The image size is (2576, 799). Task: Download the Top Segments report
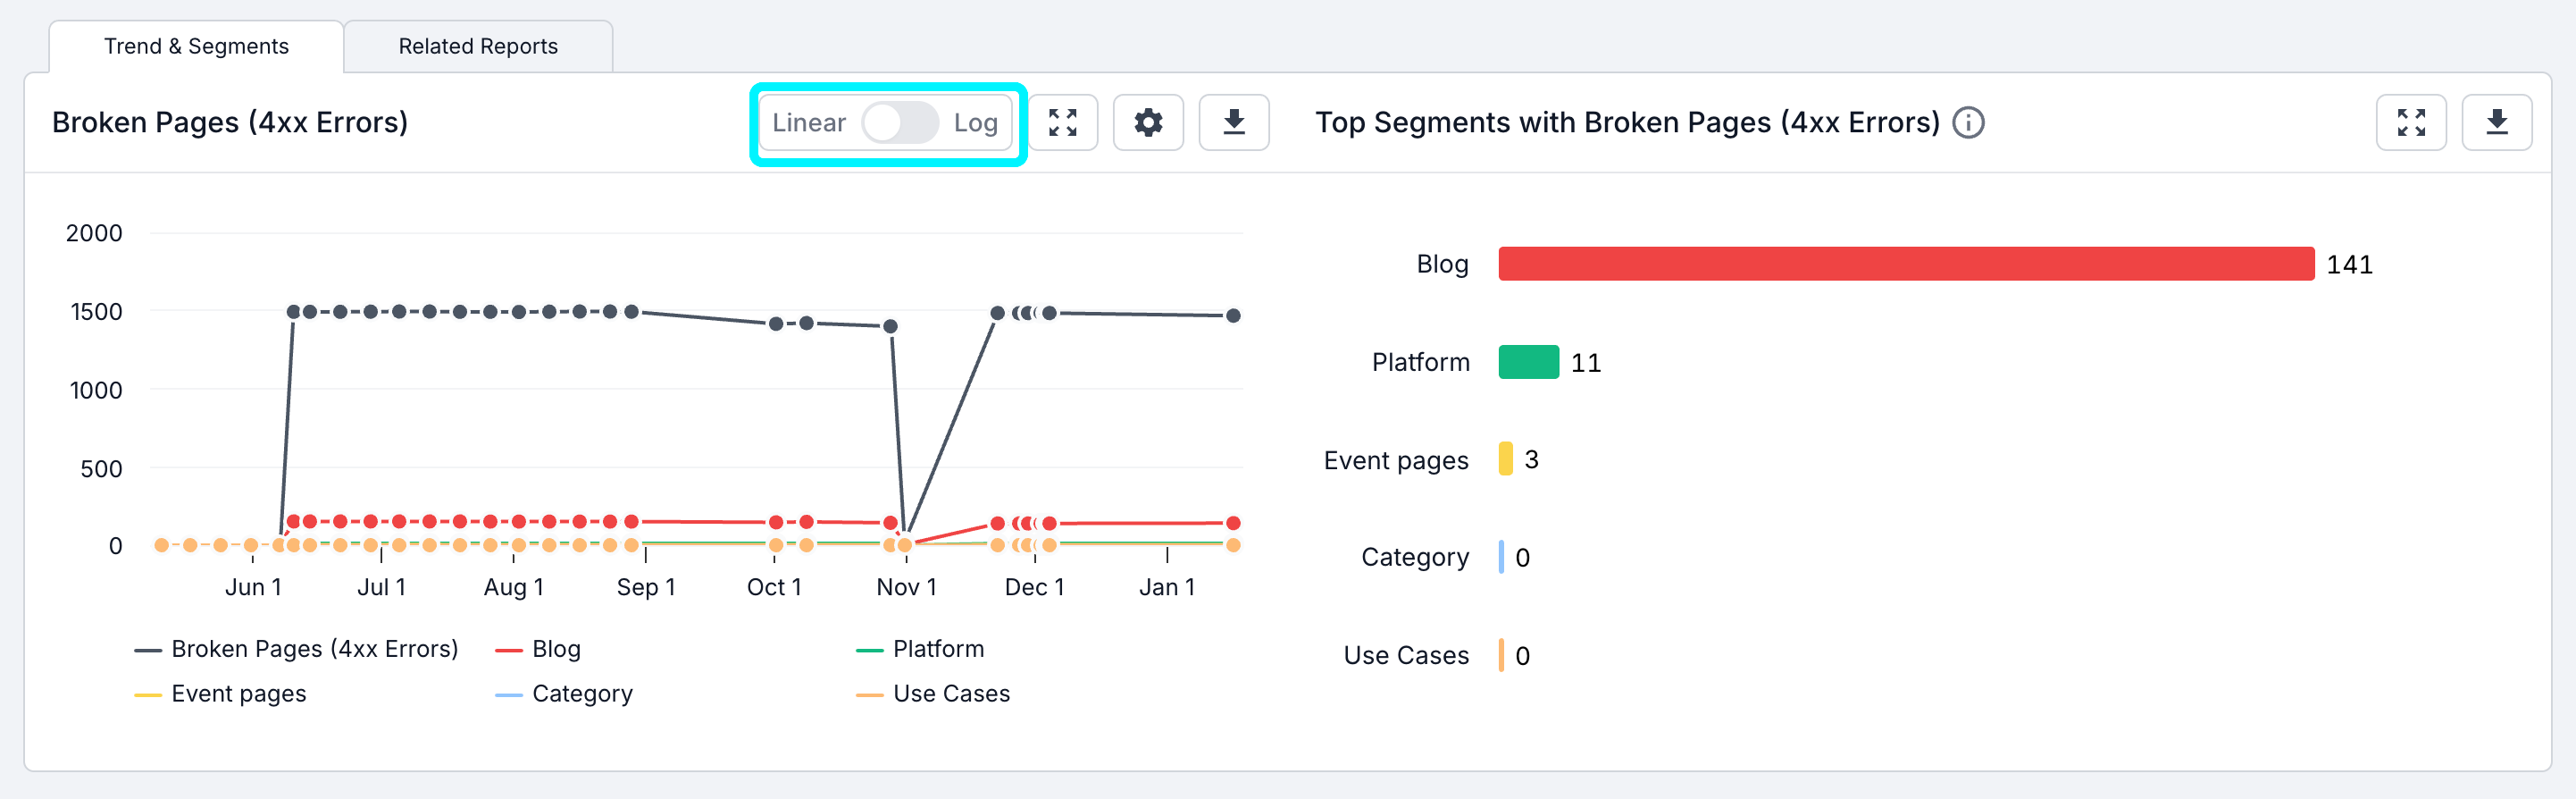click(2497, 122)
